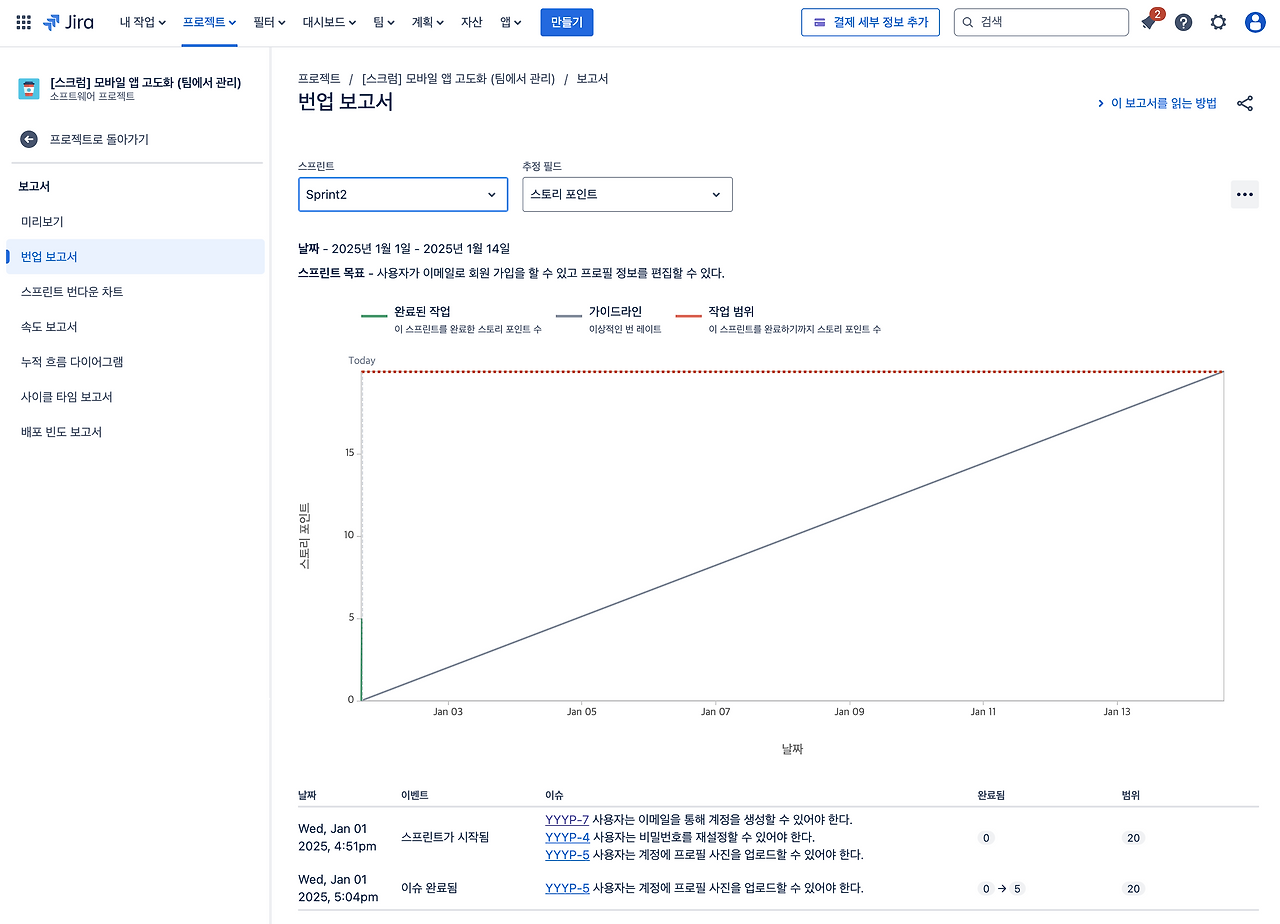Click the 결제 세부 정보 추가 button
Viewport: 1280px width, 924px height.
click(x=870, y=22)
